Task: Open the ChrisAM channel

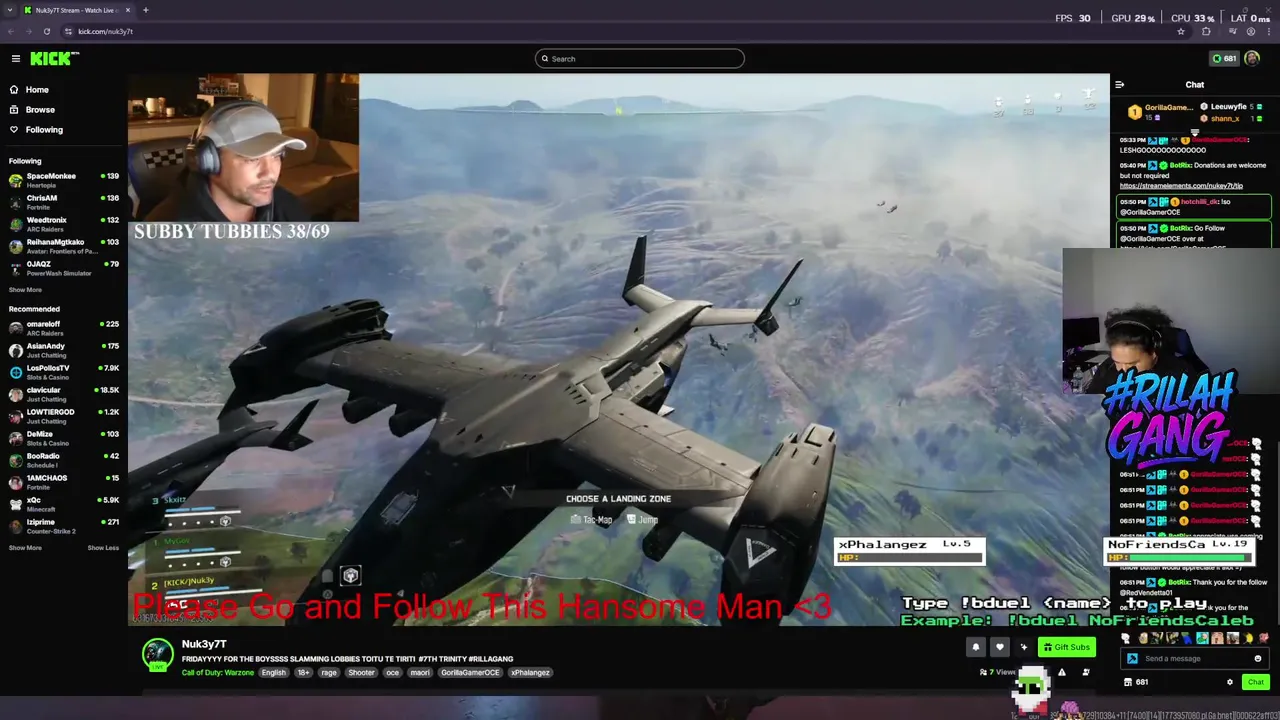Action: pyautogui.click(x=63, y=202)
